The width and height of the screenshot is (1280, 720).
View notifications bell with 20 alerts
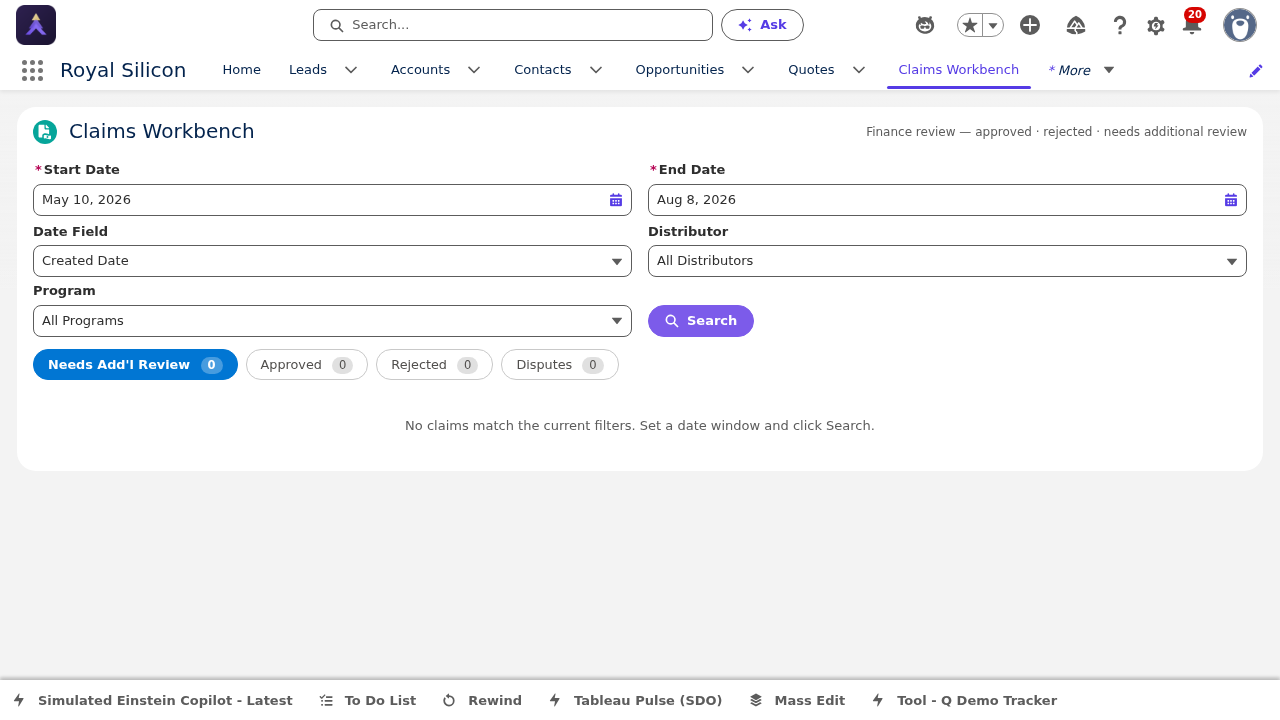click(x=1192, y=24)
